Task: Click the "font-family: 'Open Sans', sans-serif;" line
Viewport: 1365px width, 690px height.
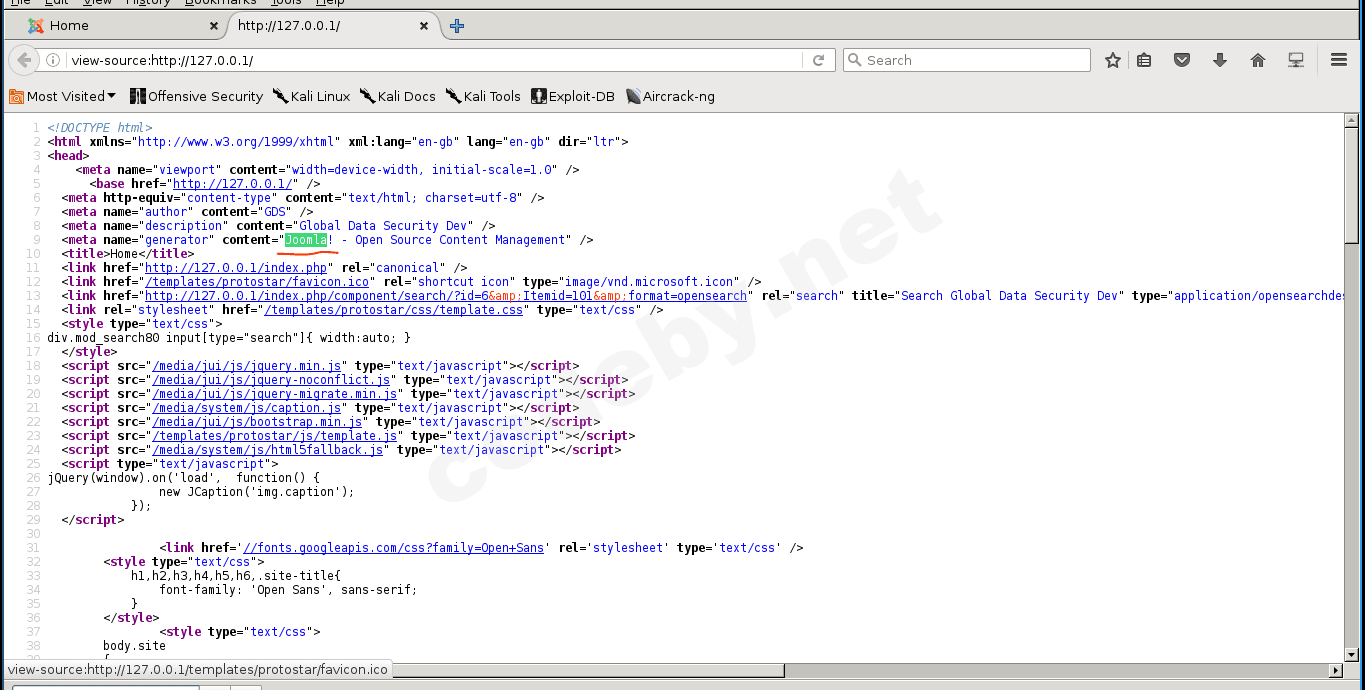Action: pos(288,590)
